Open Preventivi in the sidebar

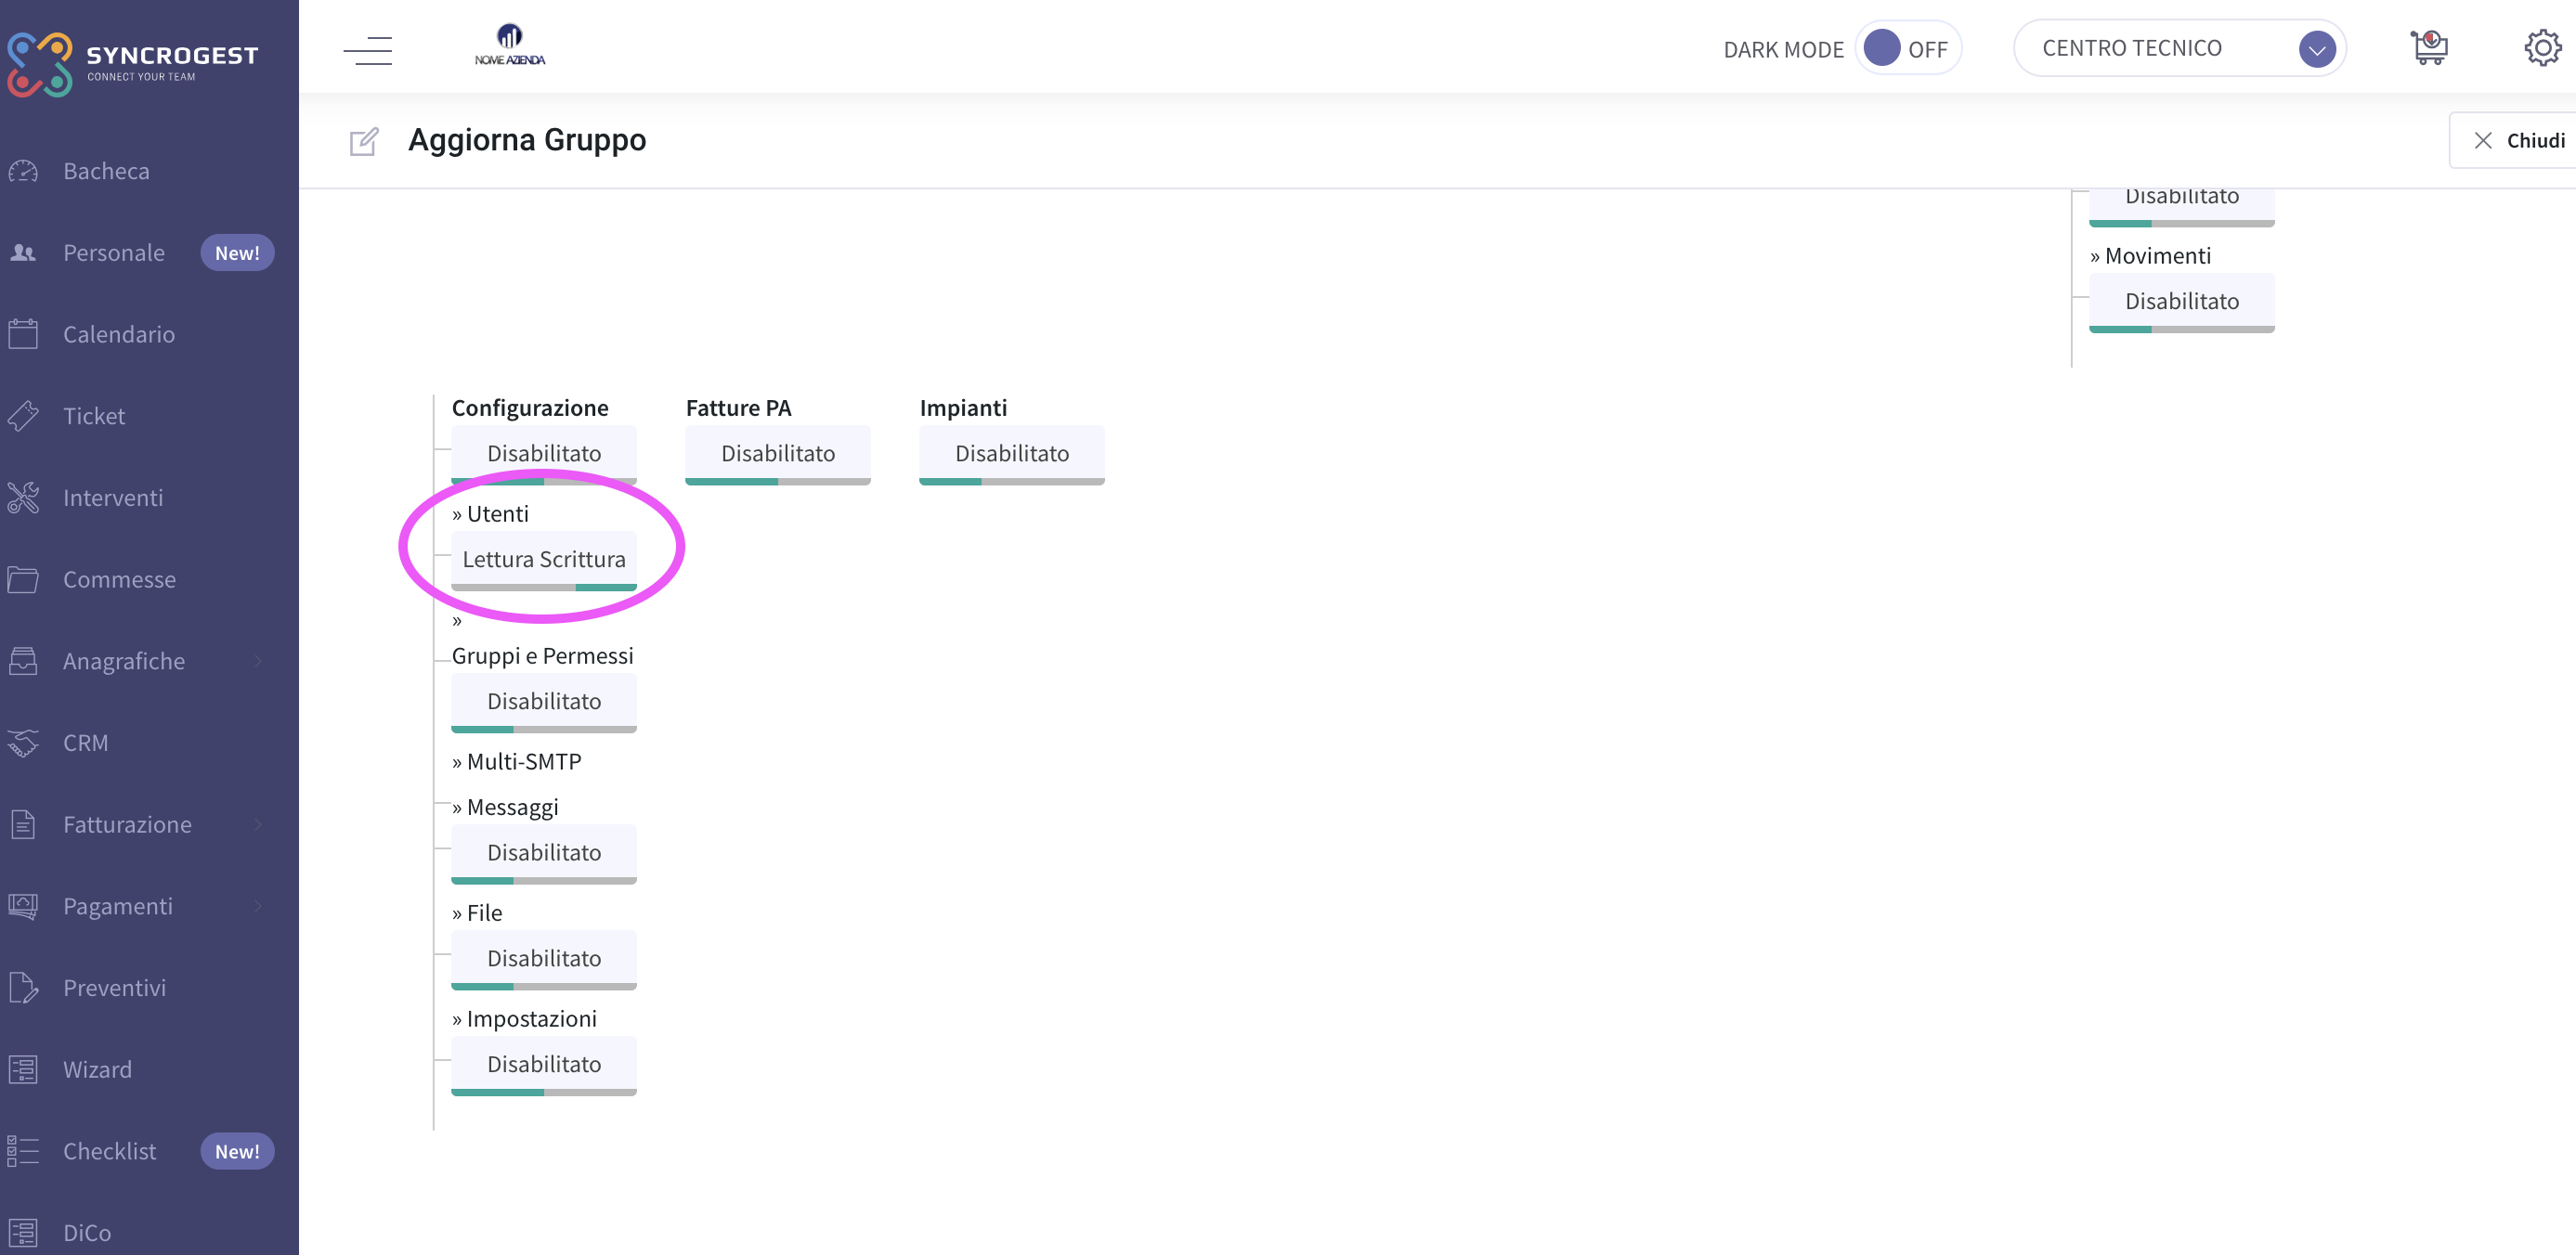click(114, 988)
